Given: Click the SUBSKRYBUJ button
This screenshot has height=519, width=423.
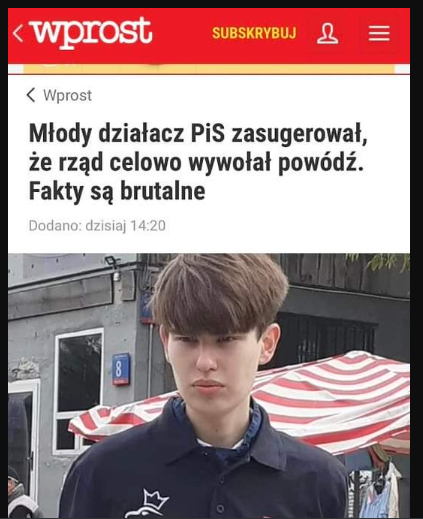Looking at the screenshot, I should [x=254, y=33].
